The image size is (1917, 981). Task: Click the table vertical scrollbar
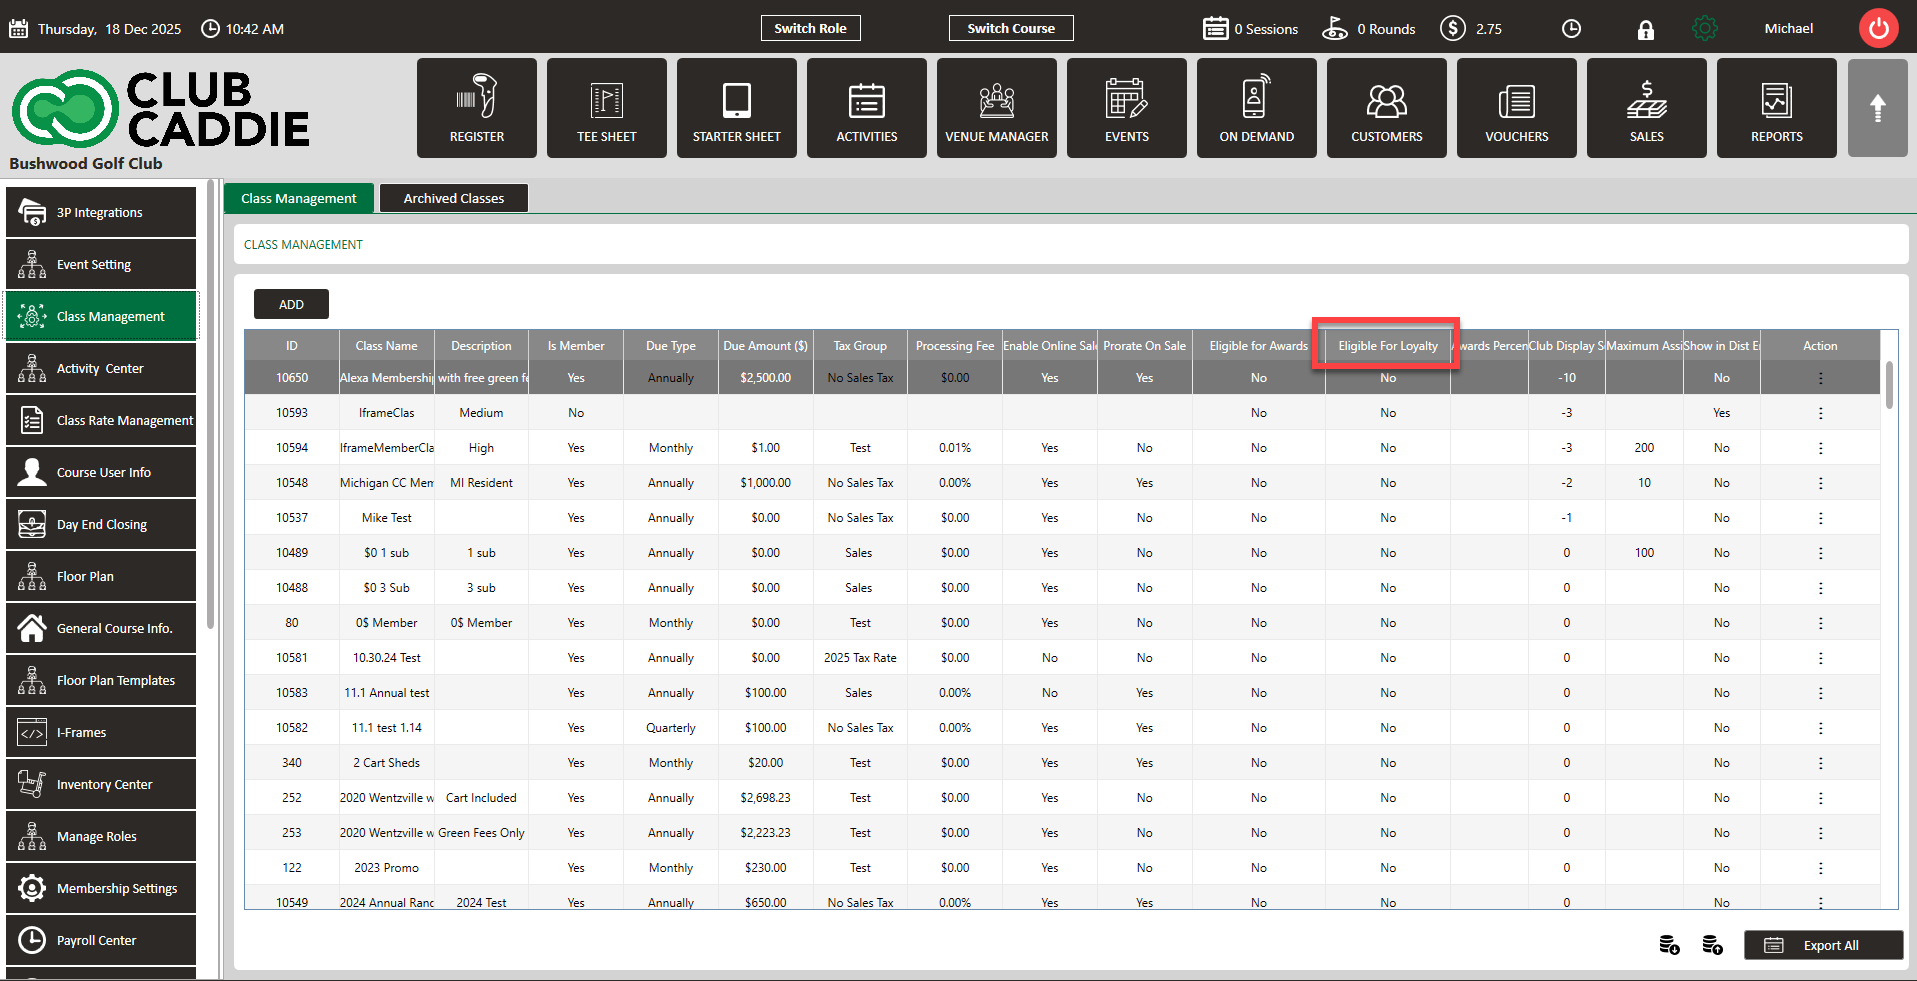pyautogui.click(x=1888, y=386)
